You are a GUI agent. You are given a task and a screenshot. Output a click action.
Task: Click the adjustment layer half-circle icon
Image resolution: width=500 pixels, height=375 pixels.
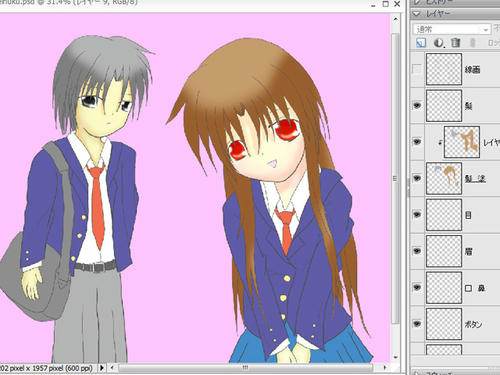pyautogui.click(x=438, y=43)
